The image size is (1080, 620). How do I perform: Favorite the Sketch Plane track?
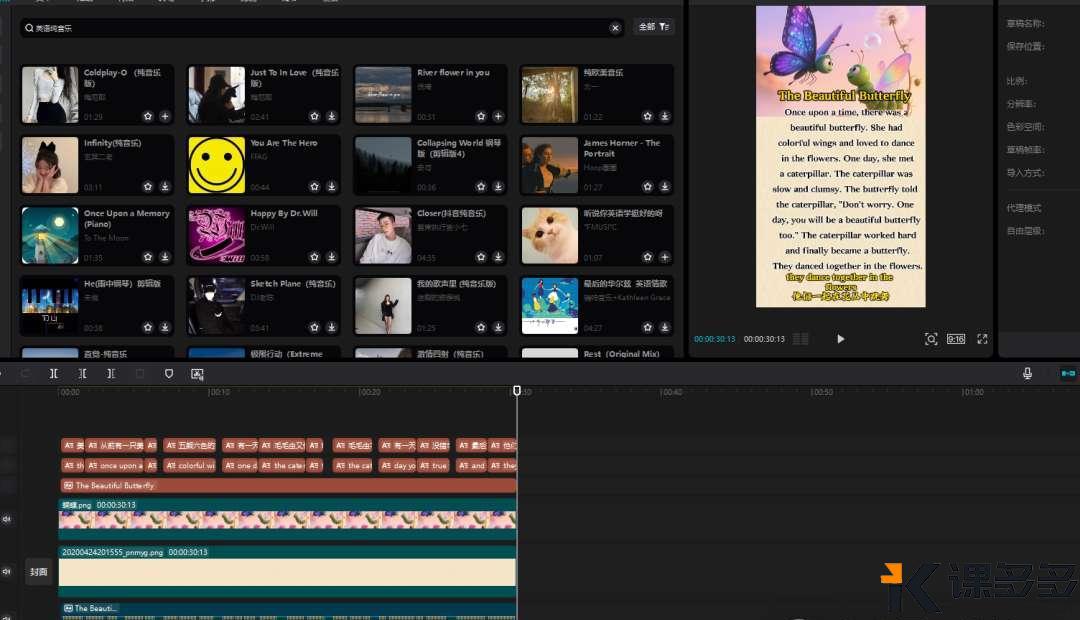pyautogui.click(x=314, y=327)
